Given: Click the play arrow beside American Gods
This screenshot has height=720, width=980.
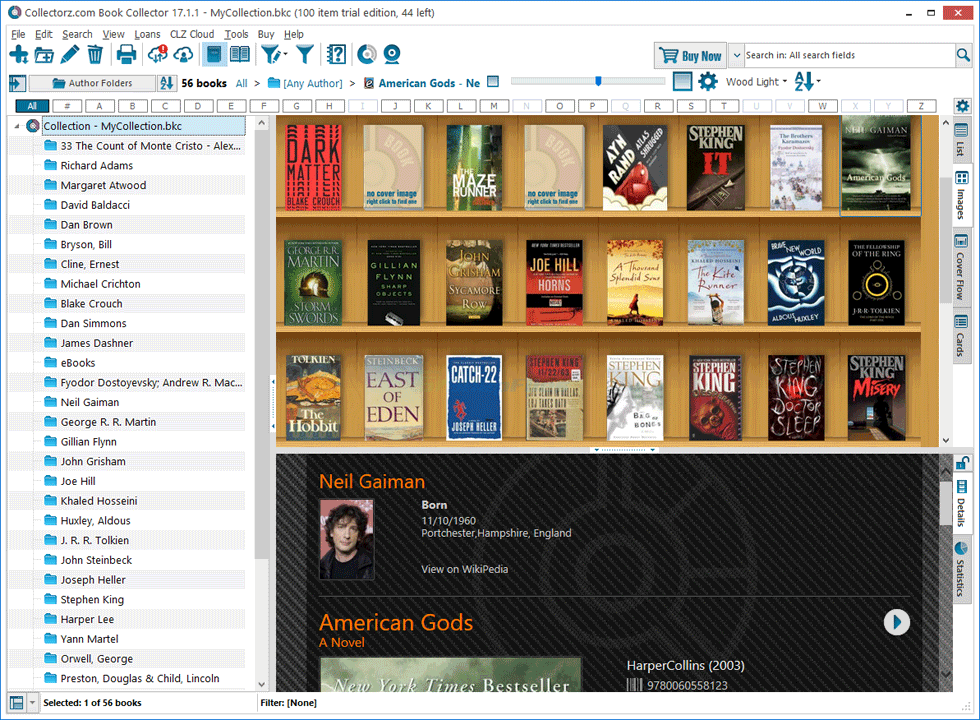Looking at the screenshot, I should 896,622.
